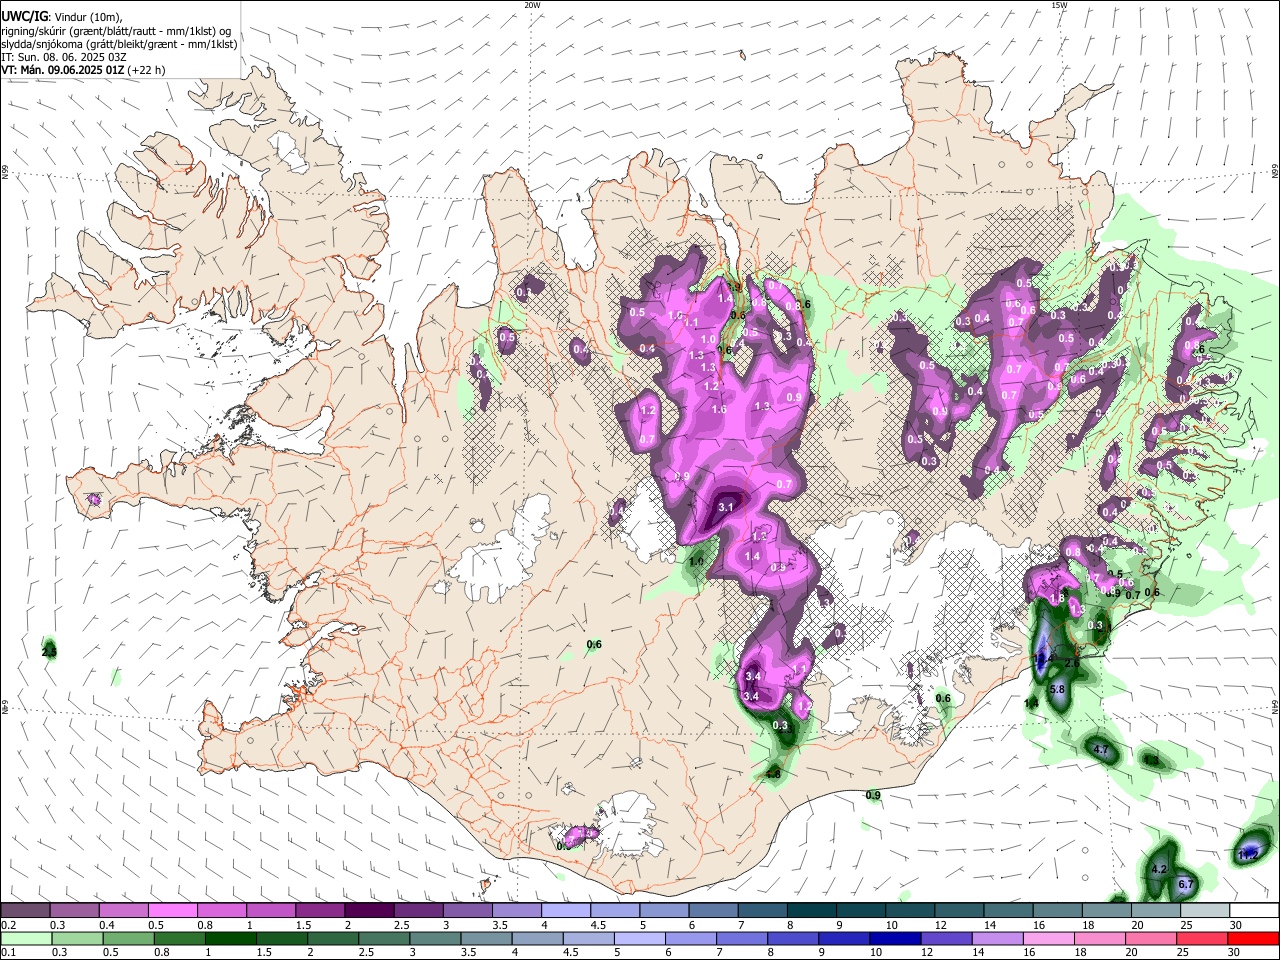Screen dimensions: 1280x960
Task: Click the 20W longitude label
Action: [532, 5]
